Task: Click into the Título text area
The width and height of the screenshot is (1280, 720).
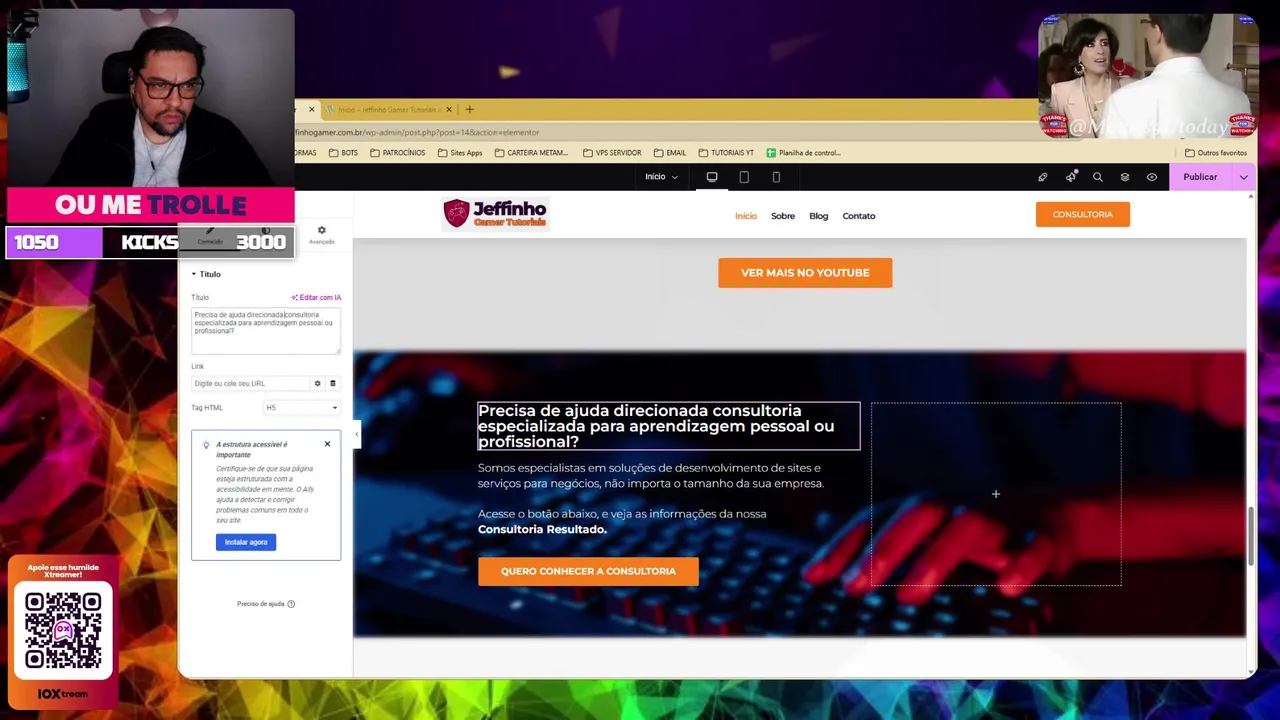Action: [266, 330]
